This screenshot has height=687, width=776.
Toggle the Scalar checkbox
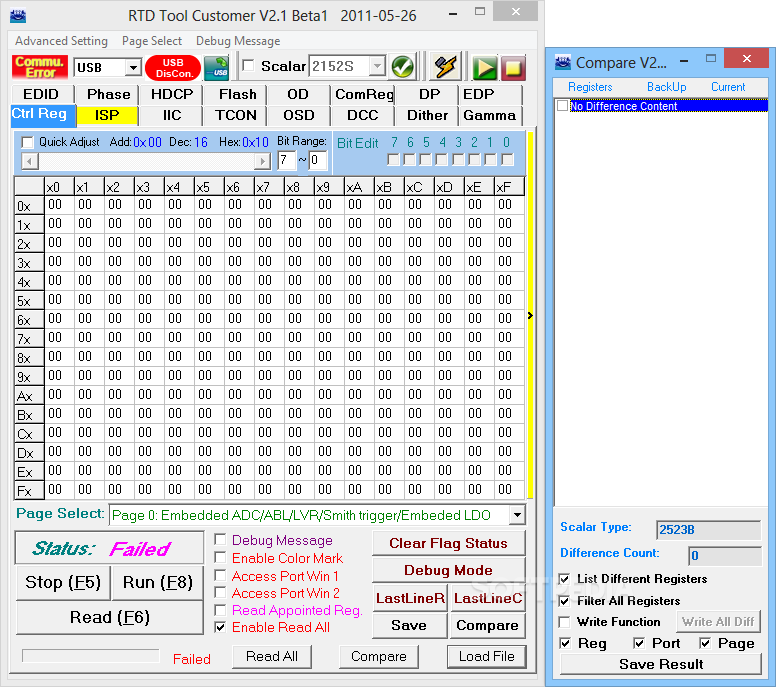click(x=248, y=65)
